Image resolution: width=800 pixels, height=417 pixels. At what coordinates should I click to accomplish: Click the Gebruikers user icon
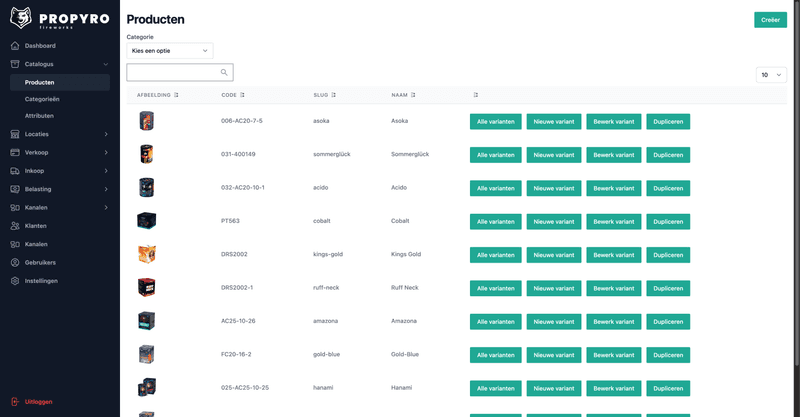point(15,262)
